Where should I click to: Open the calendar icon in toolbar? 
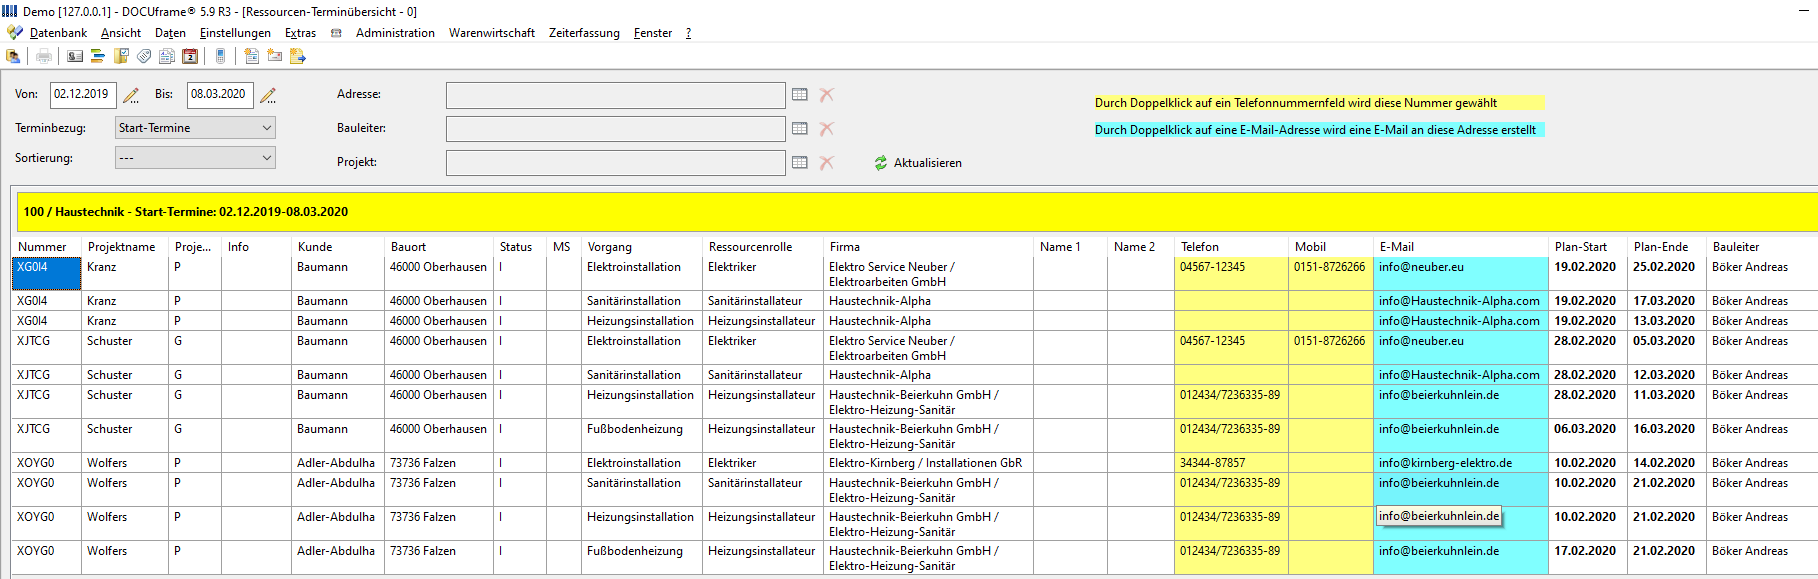pyautogui.click(x=190, y=56)
